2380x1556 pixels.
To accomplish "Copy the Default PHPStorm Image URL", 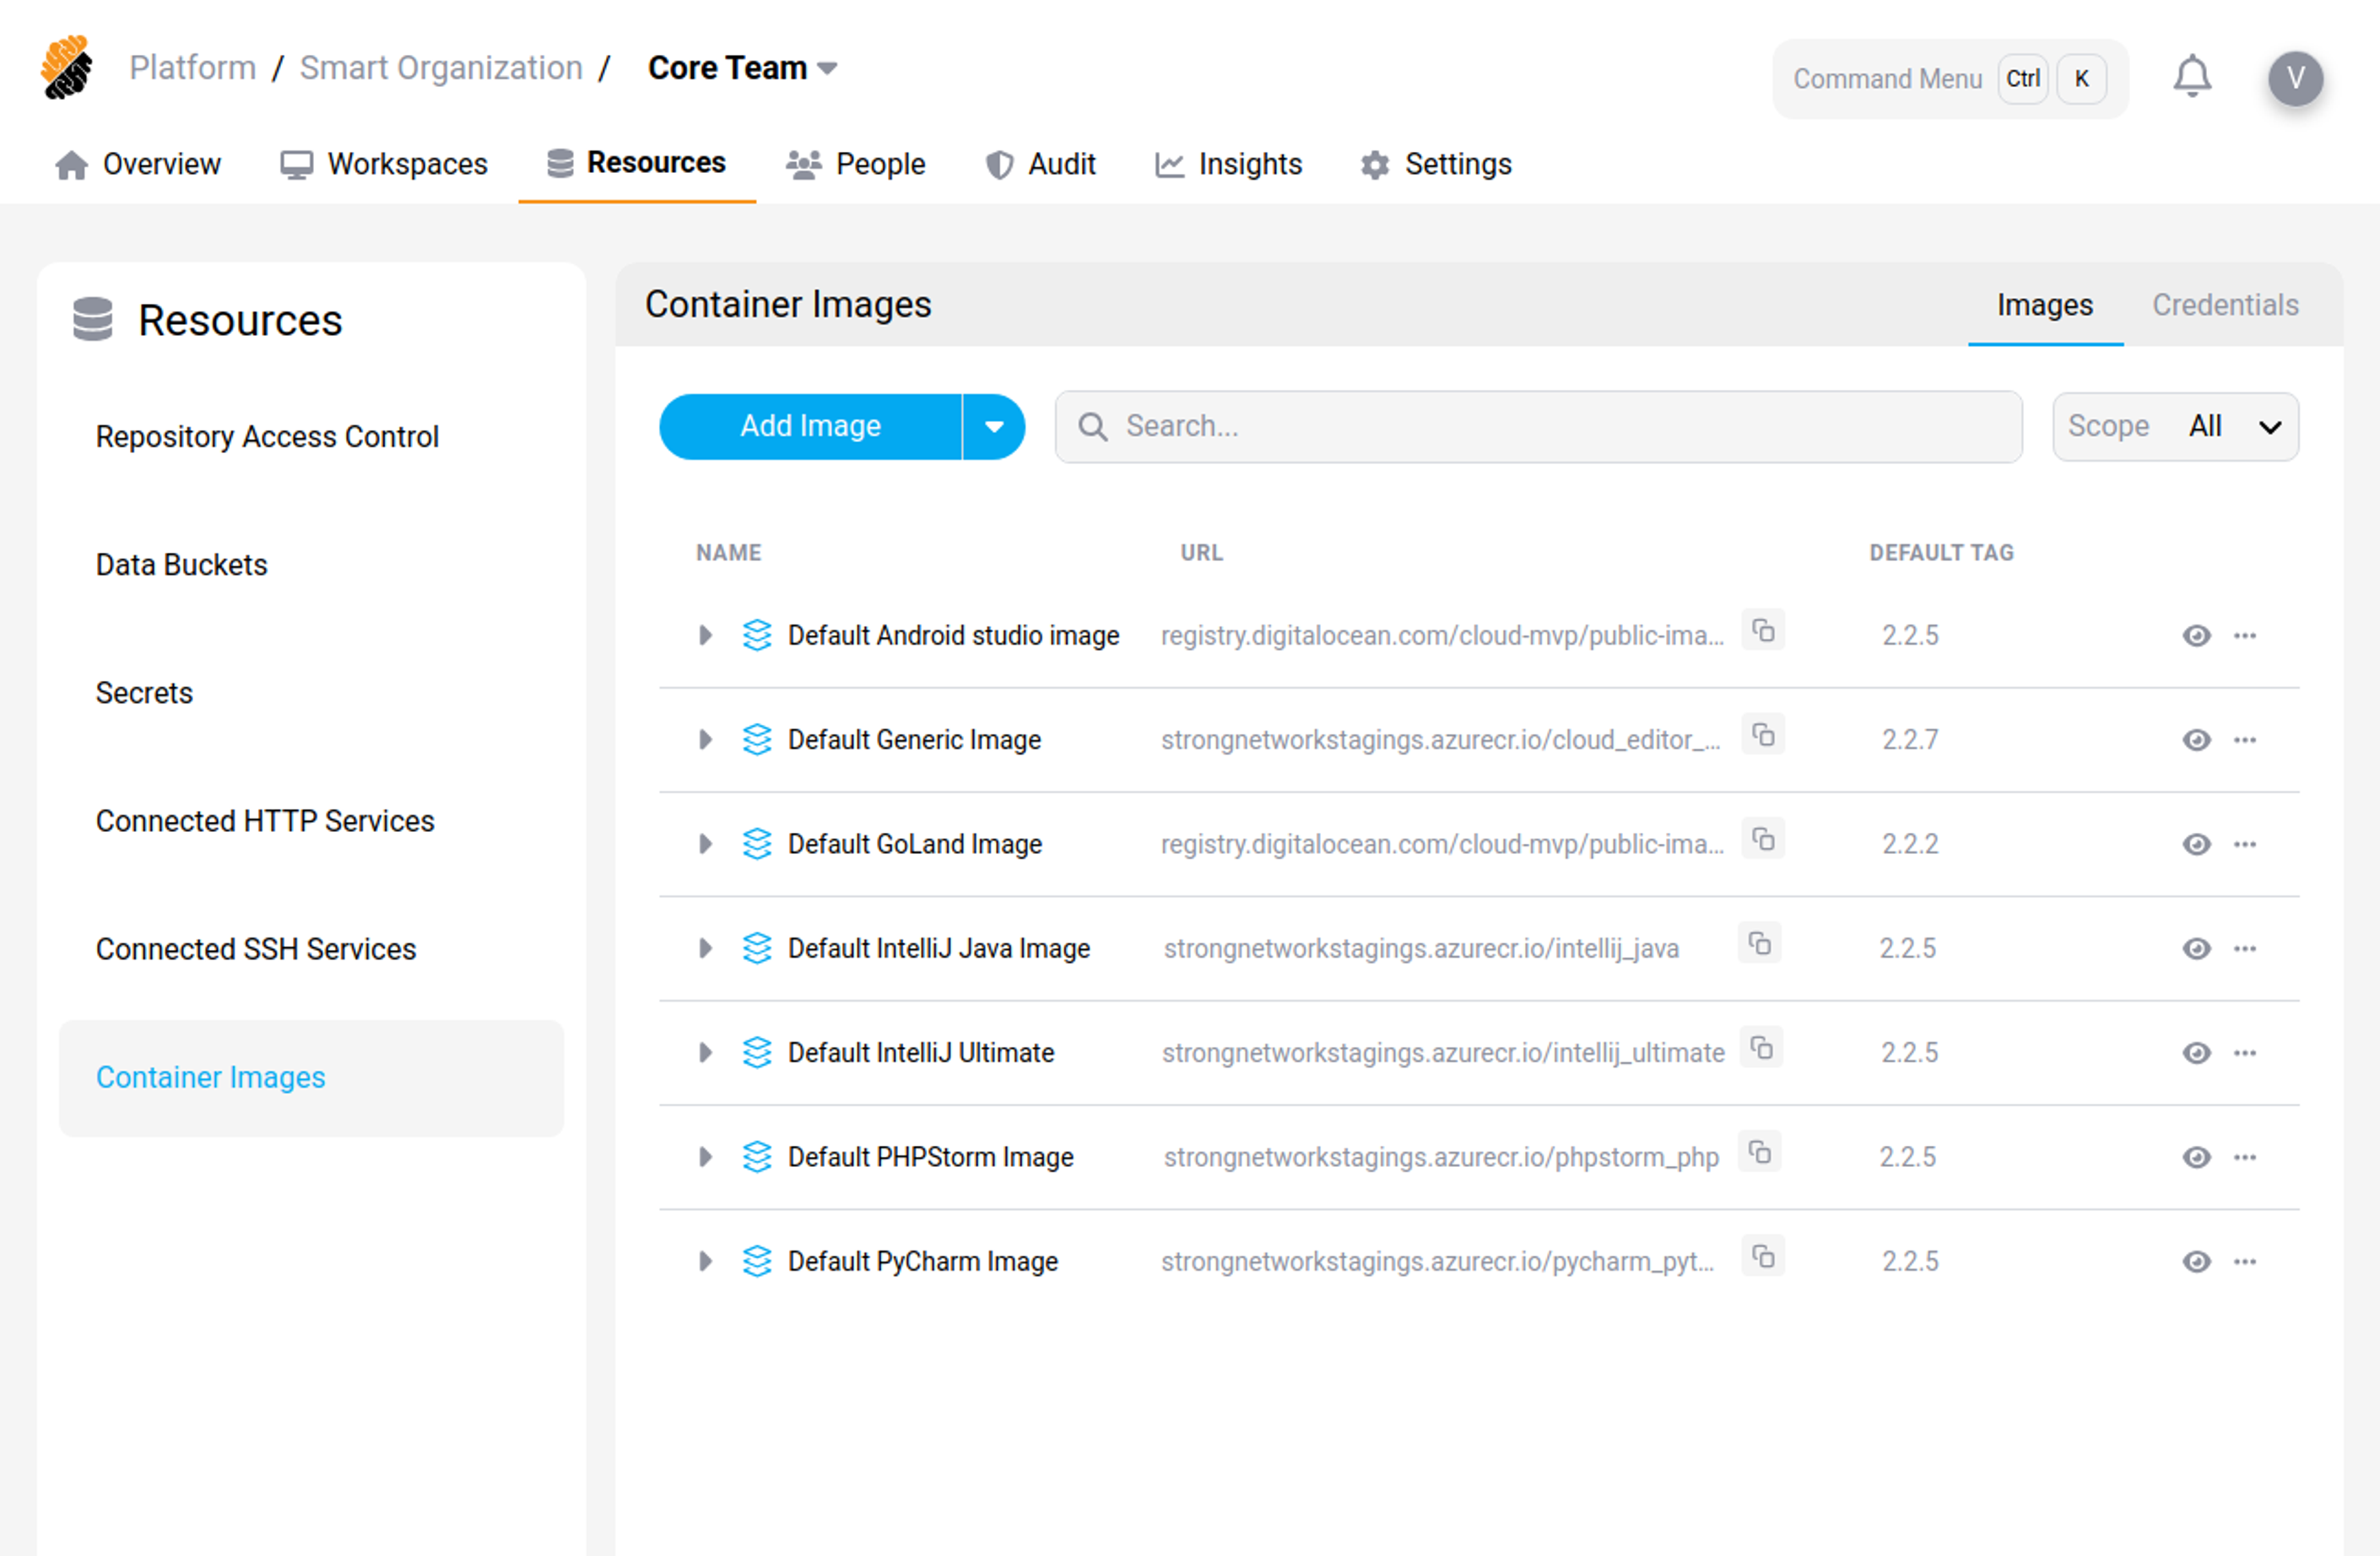I will [1760, 1153].
